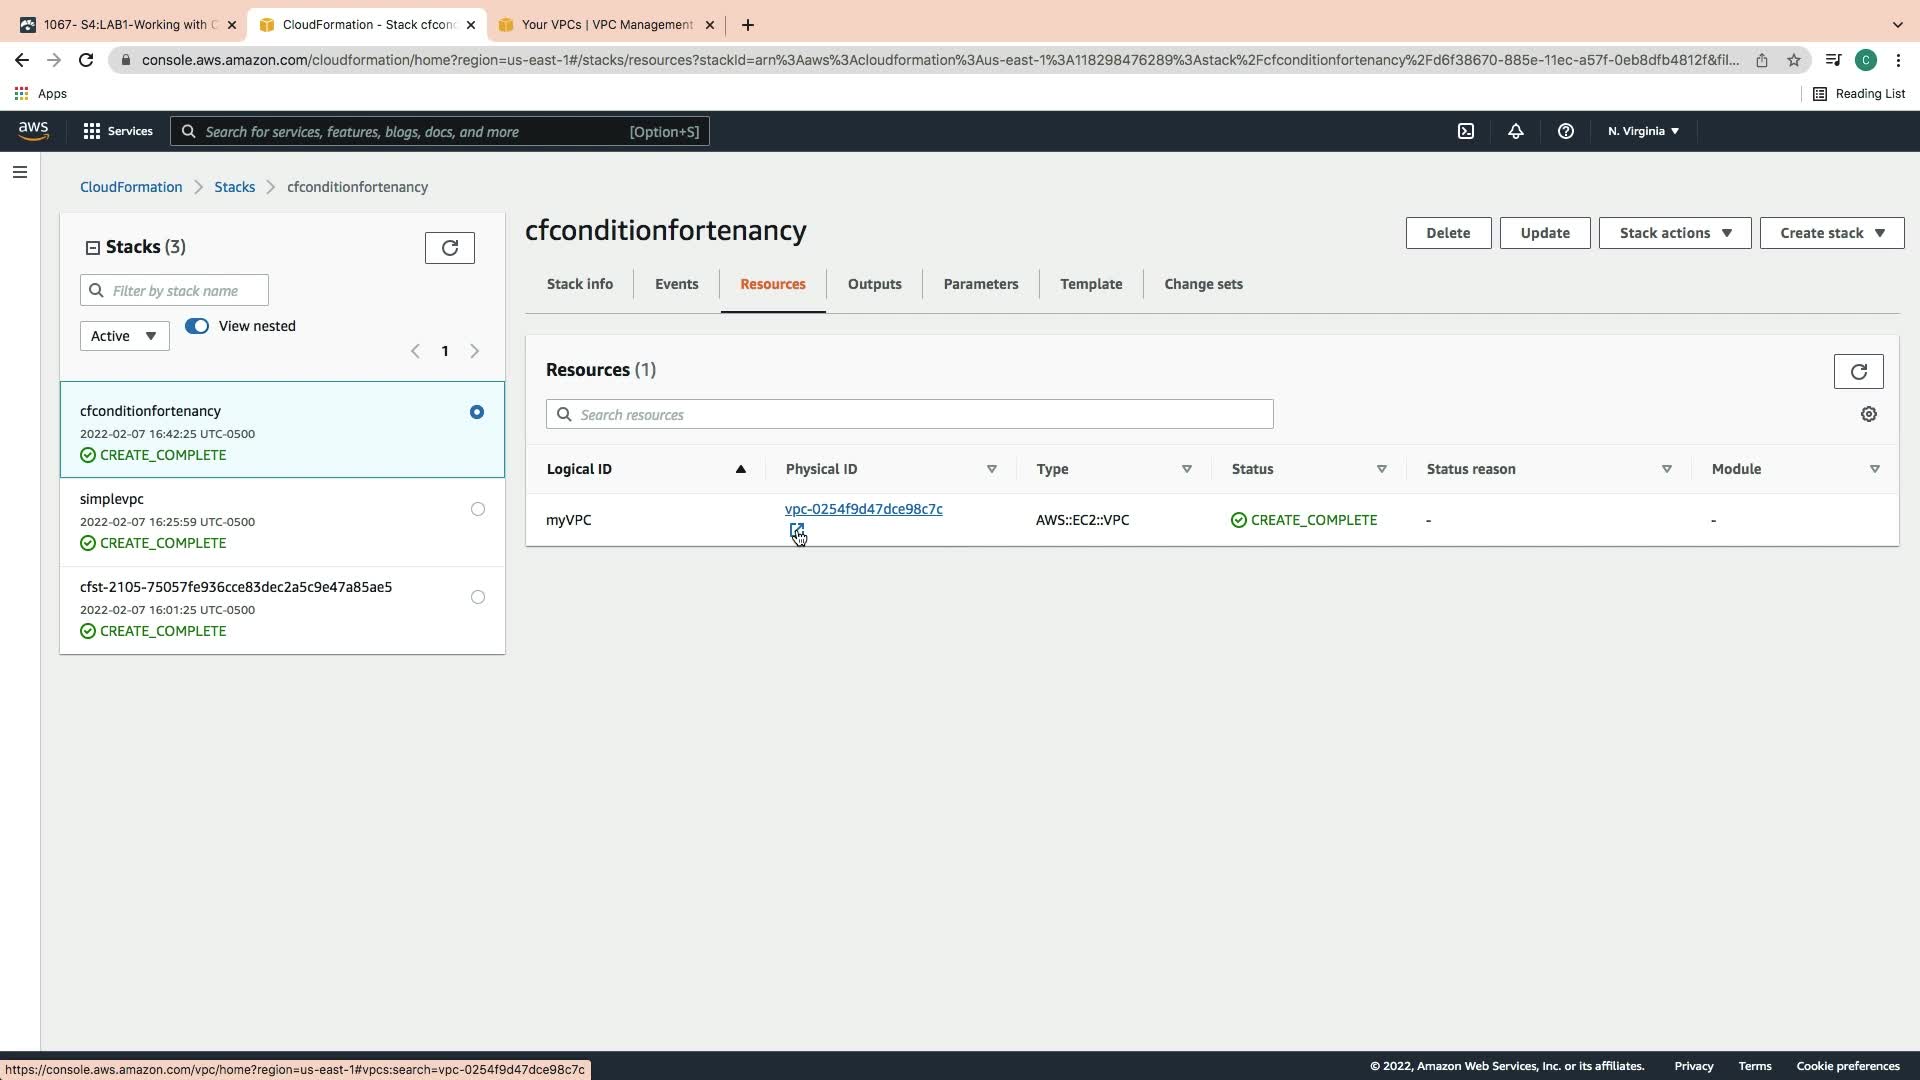Open the Create stack dropdown

click(1831, 233)
